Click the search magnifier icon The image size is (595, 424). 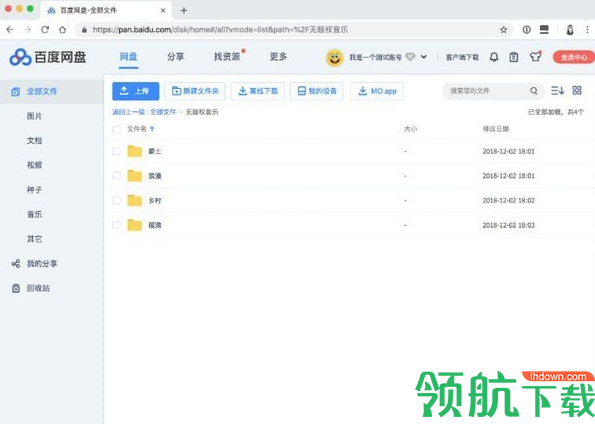click(x=534, y=91)
